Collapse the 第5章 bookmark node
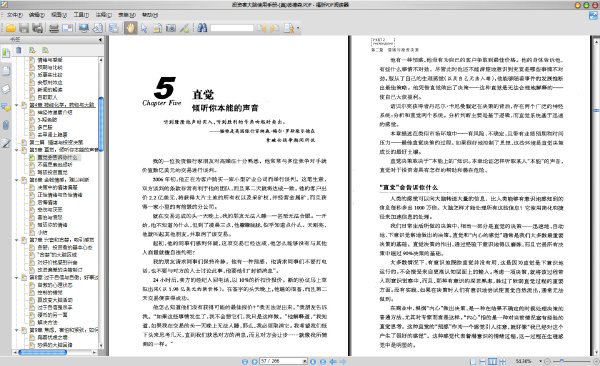This screenshot has width=600, height=366. tap(16, 150)
